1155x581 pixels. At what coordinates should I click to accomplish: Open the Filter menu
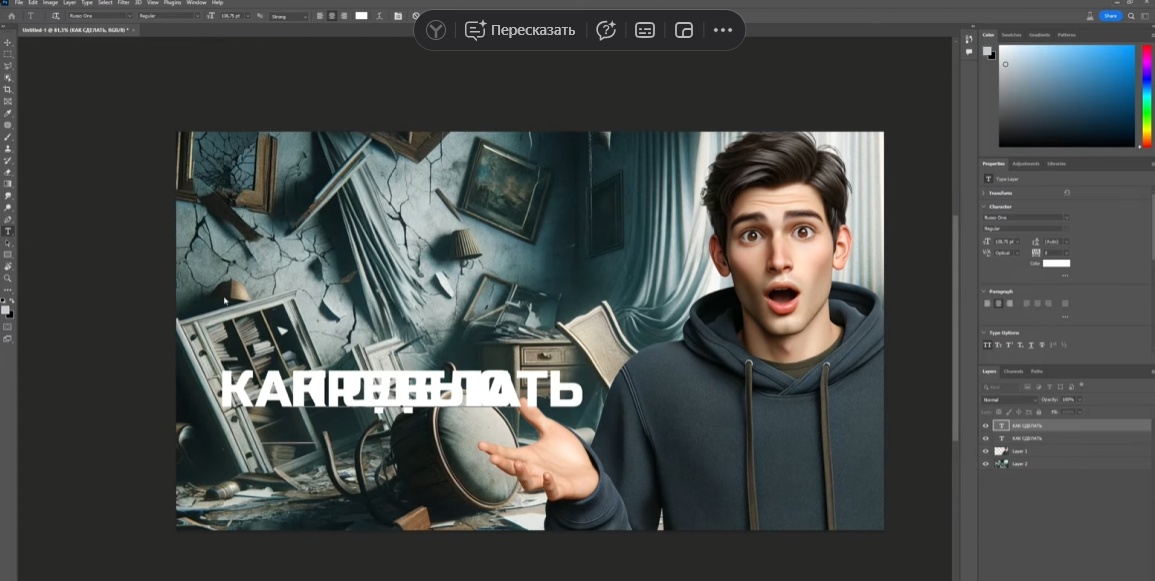[124, 3]
